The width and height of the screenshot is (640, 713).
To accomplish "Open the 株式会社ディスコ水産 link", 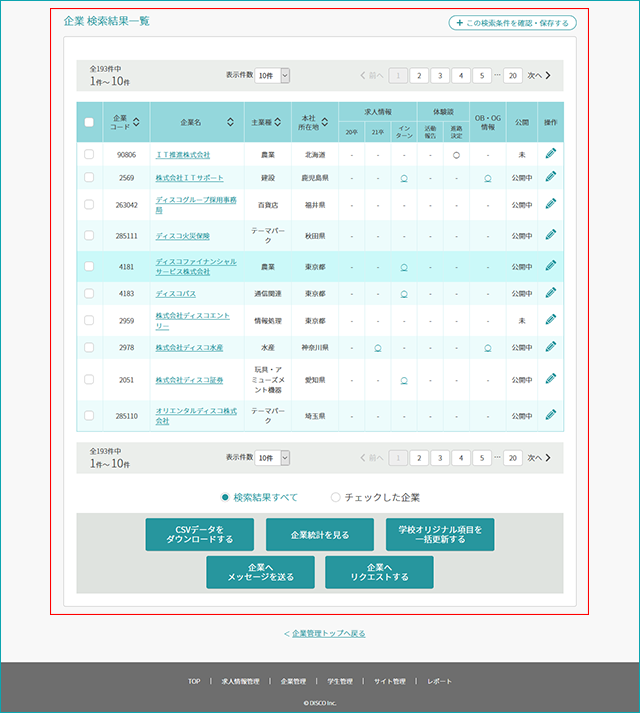I will [x=189, y=347].
